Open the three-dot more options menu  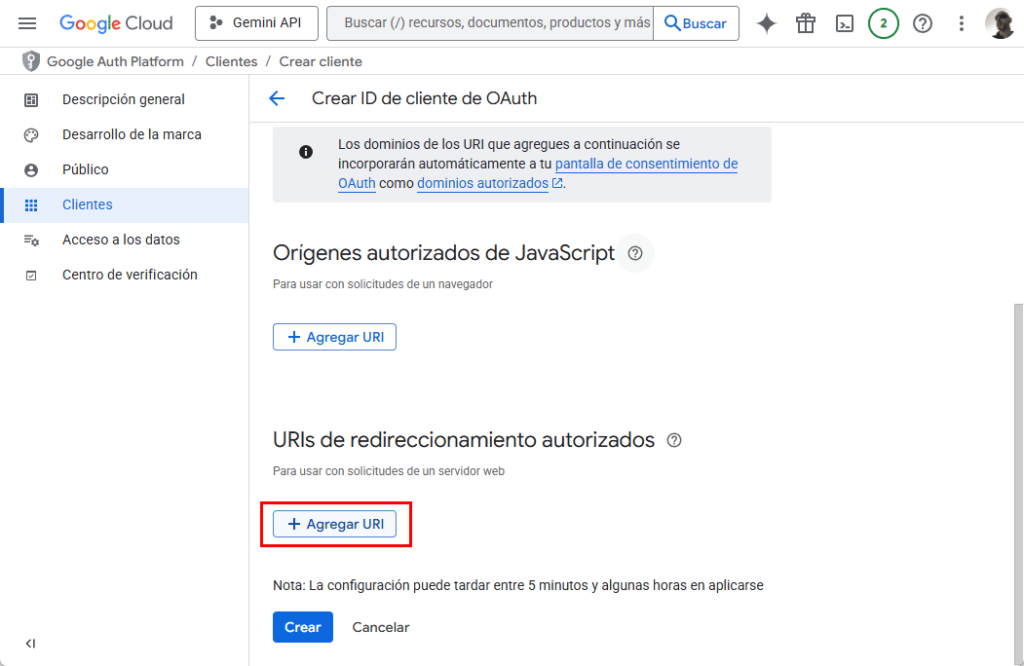point(961,23)
